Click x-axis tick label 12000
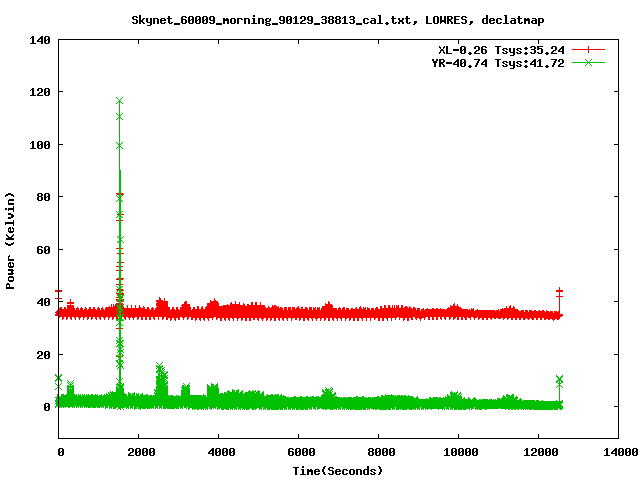The height and width of the screenshot is (480, 640). (x=541, y=452)
